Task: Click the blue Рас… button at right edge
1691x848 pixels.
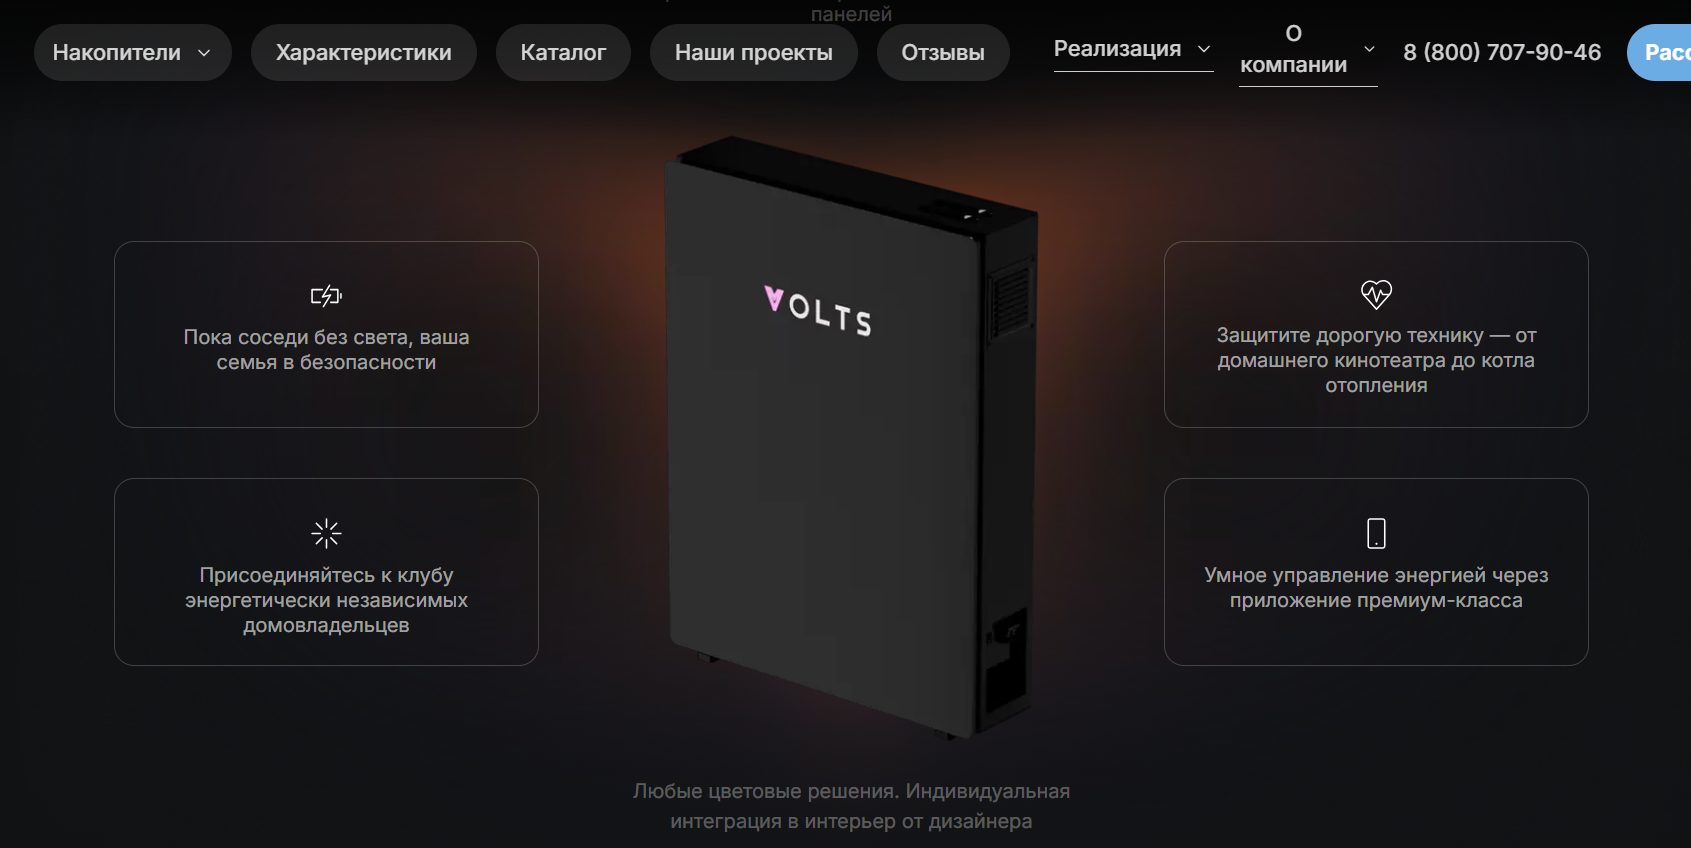Action: (x=1660, y=53)
